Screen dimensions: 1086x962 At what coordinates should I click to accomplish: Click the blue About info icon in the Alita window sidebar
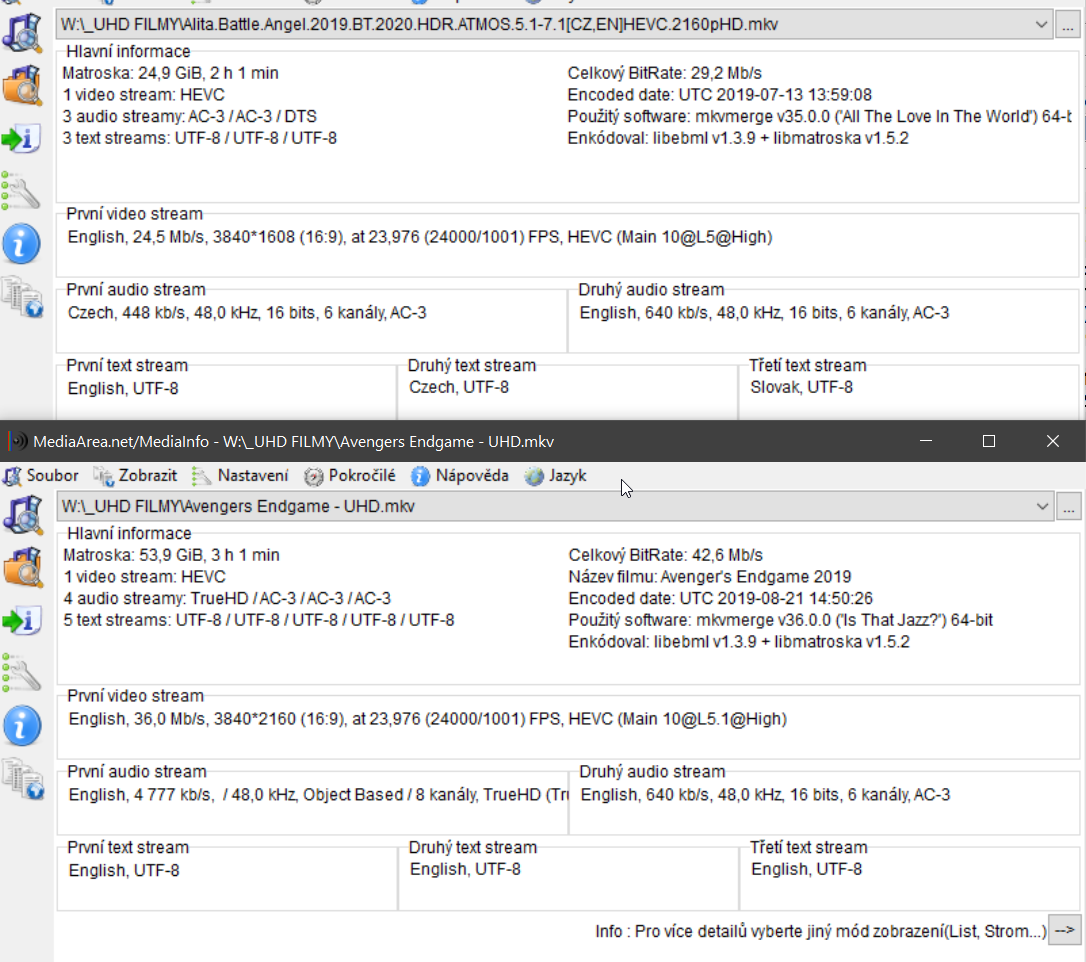pos(21,244)
